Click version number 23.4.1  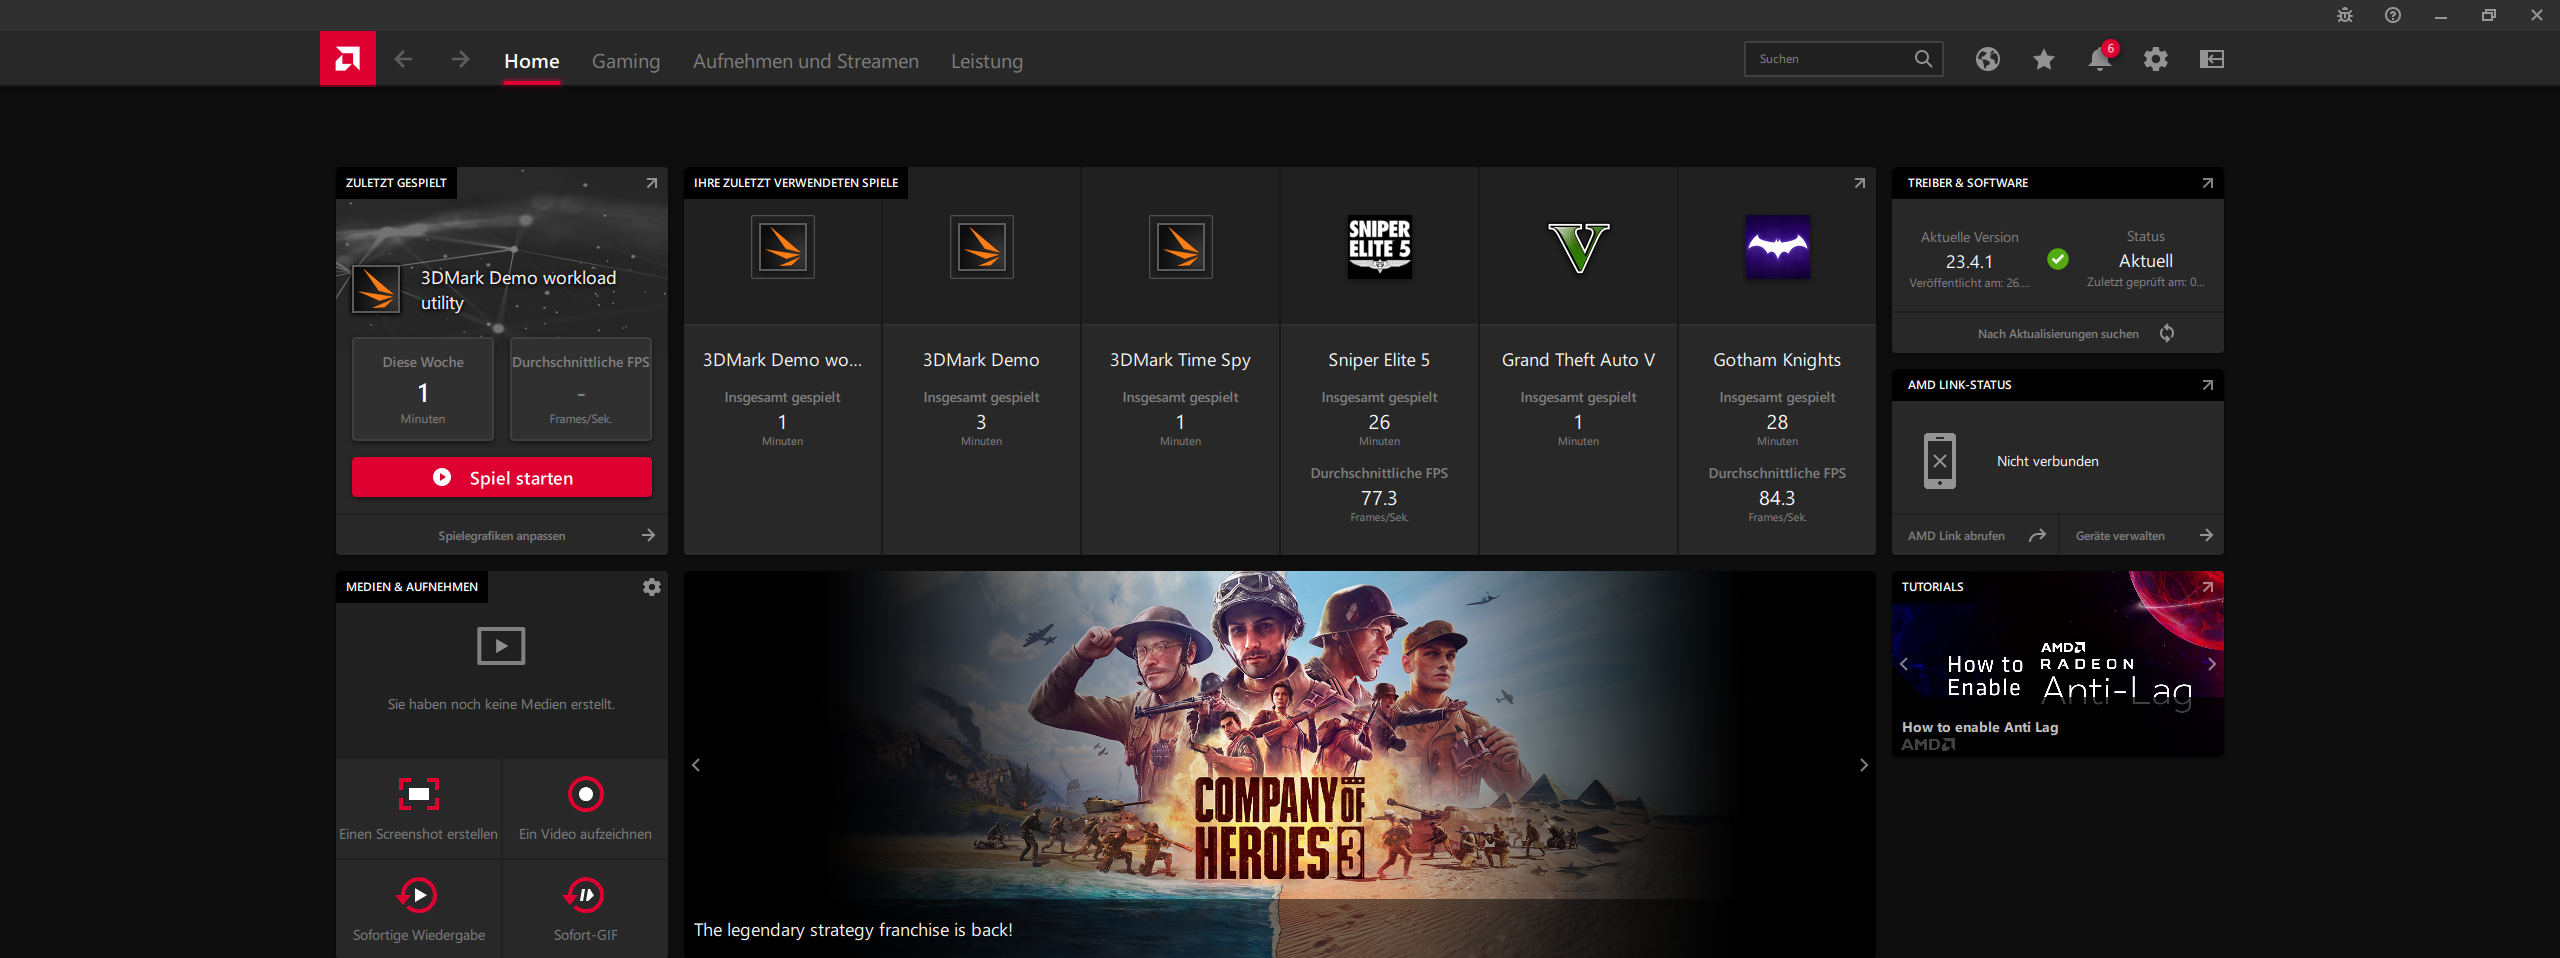1969,261
